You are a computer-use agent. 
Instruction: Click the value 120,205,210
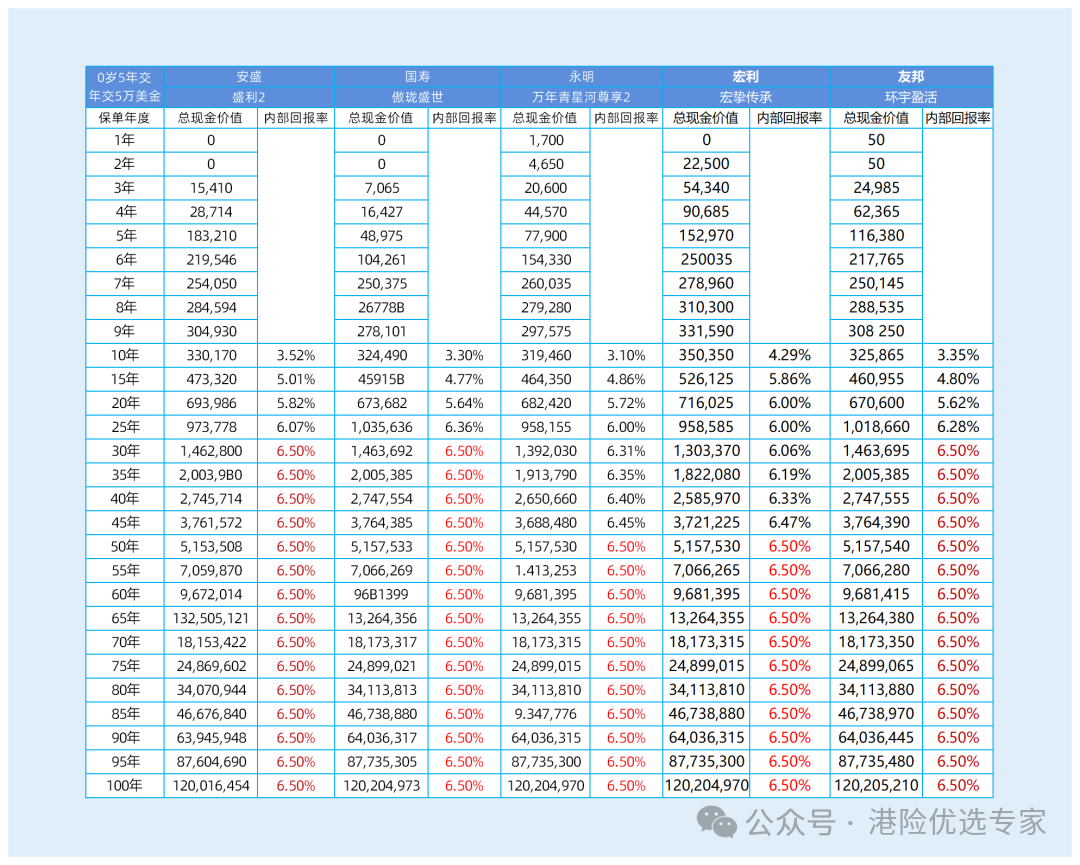click(876, 786)
